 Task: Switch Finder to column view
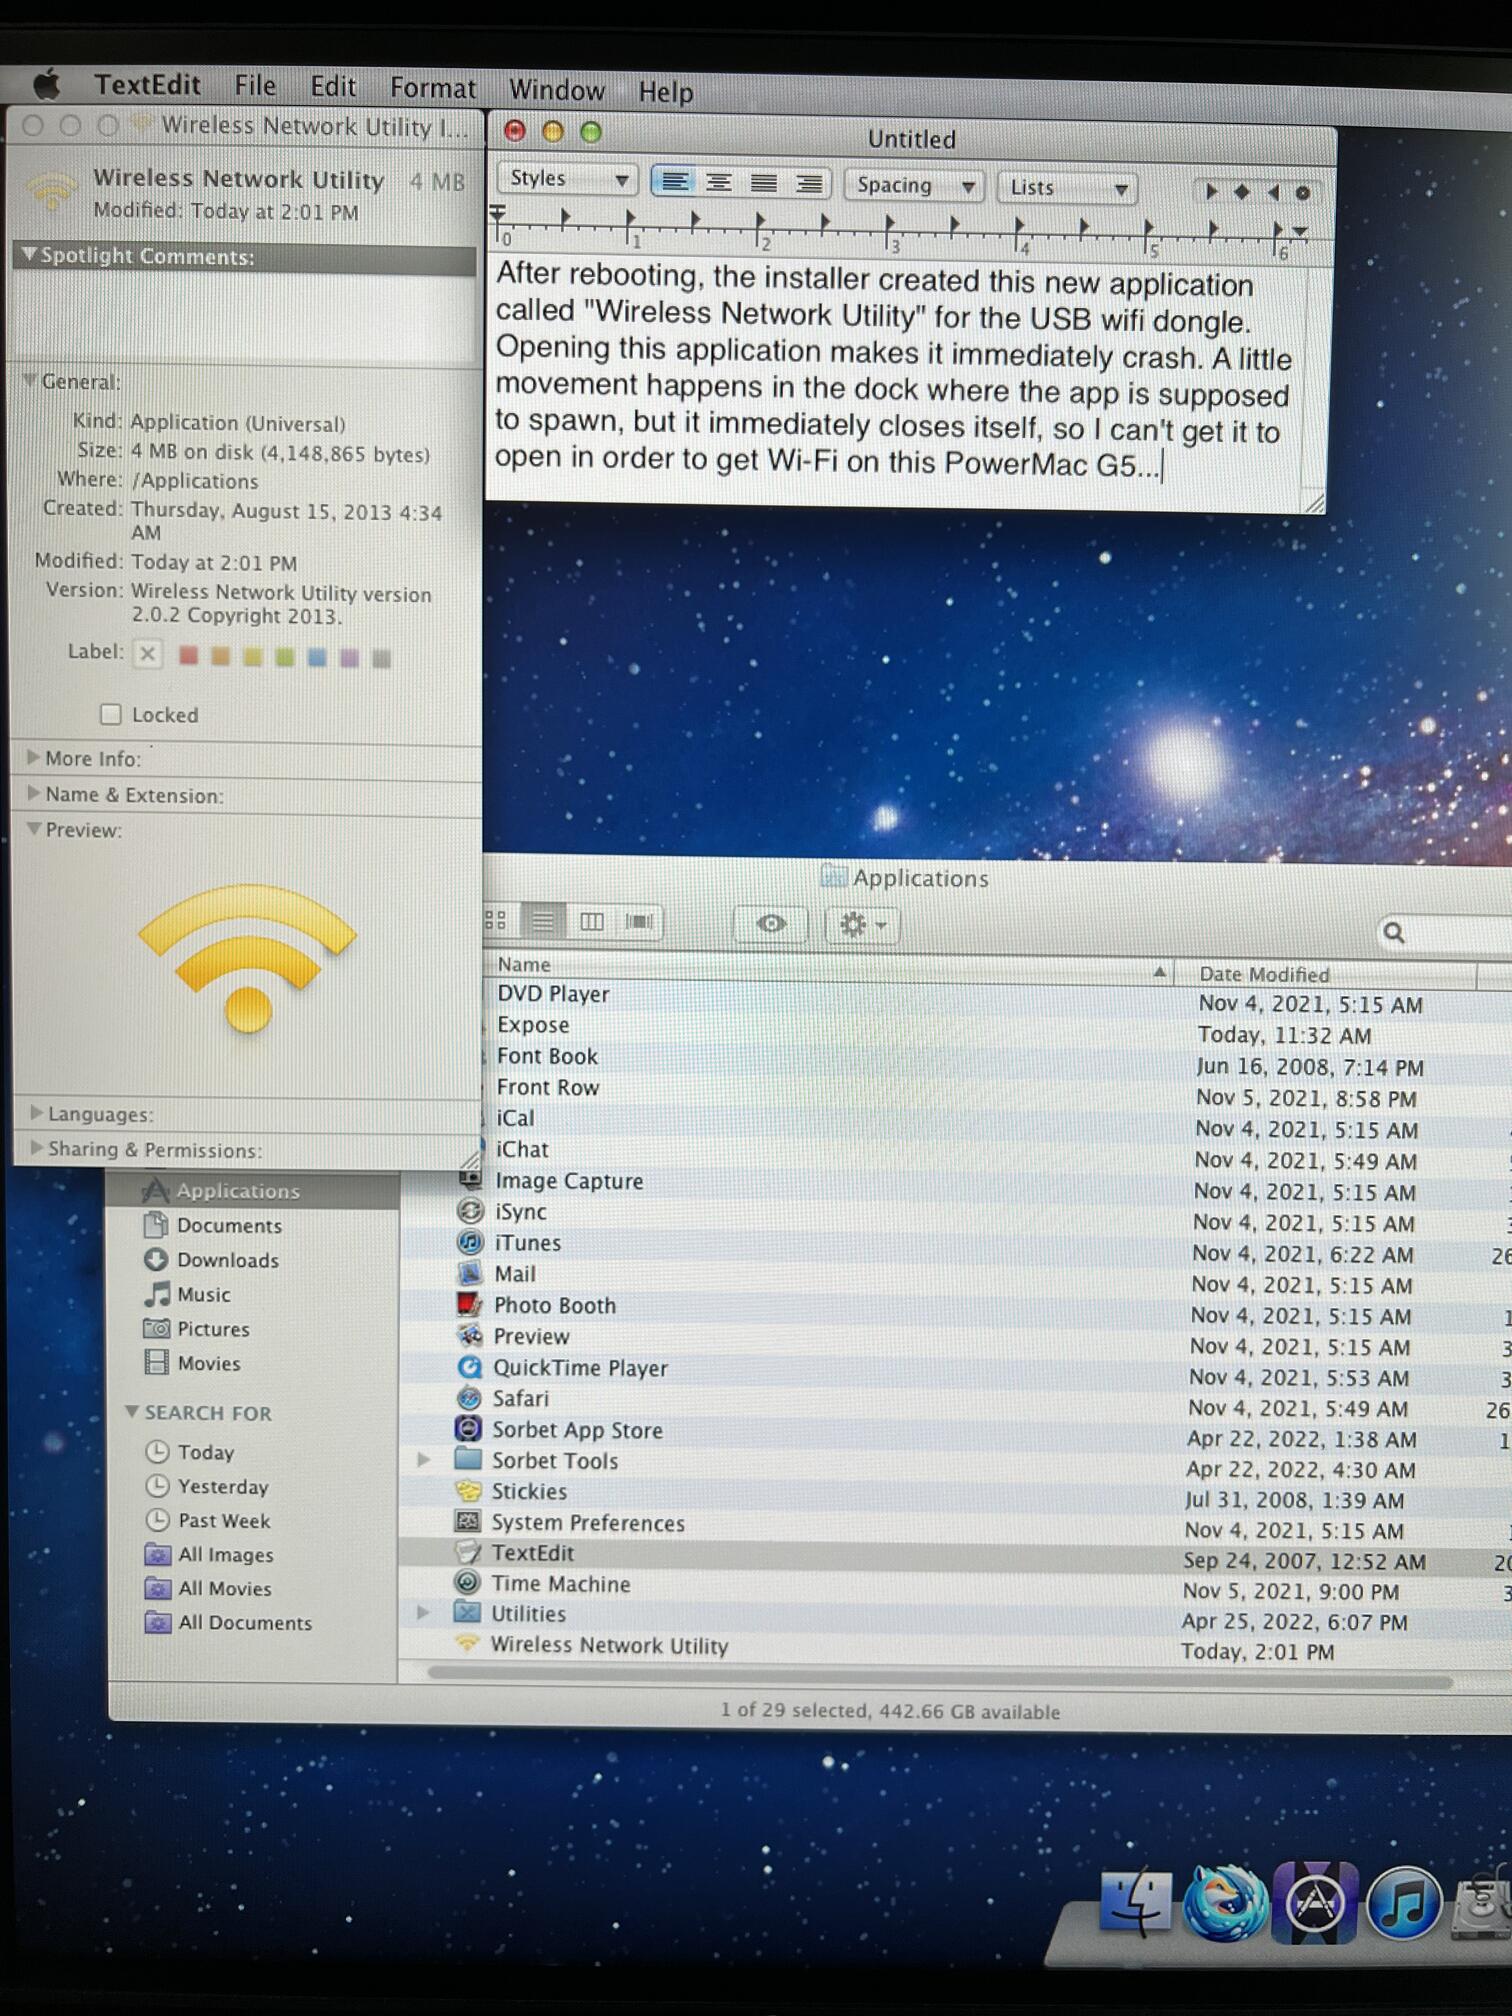click(591, 922)
